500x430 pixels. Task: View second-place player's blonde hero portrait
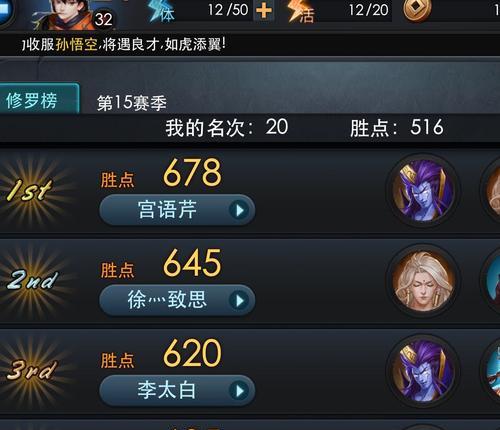(423, 281)
